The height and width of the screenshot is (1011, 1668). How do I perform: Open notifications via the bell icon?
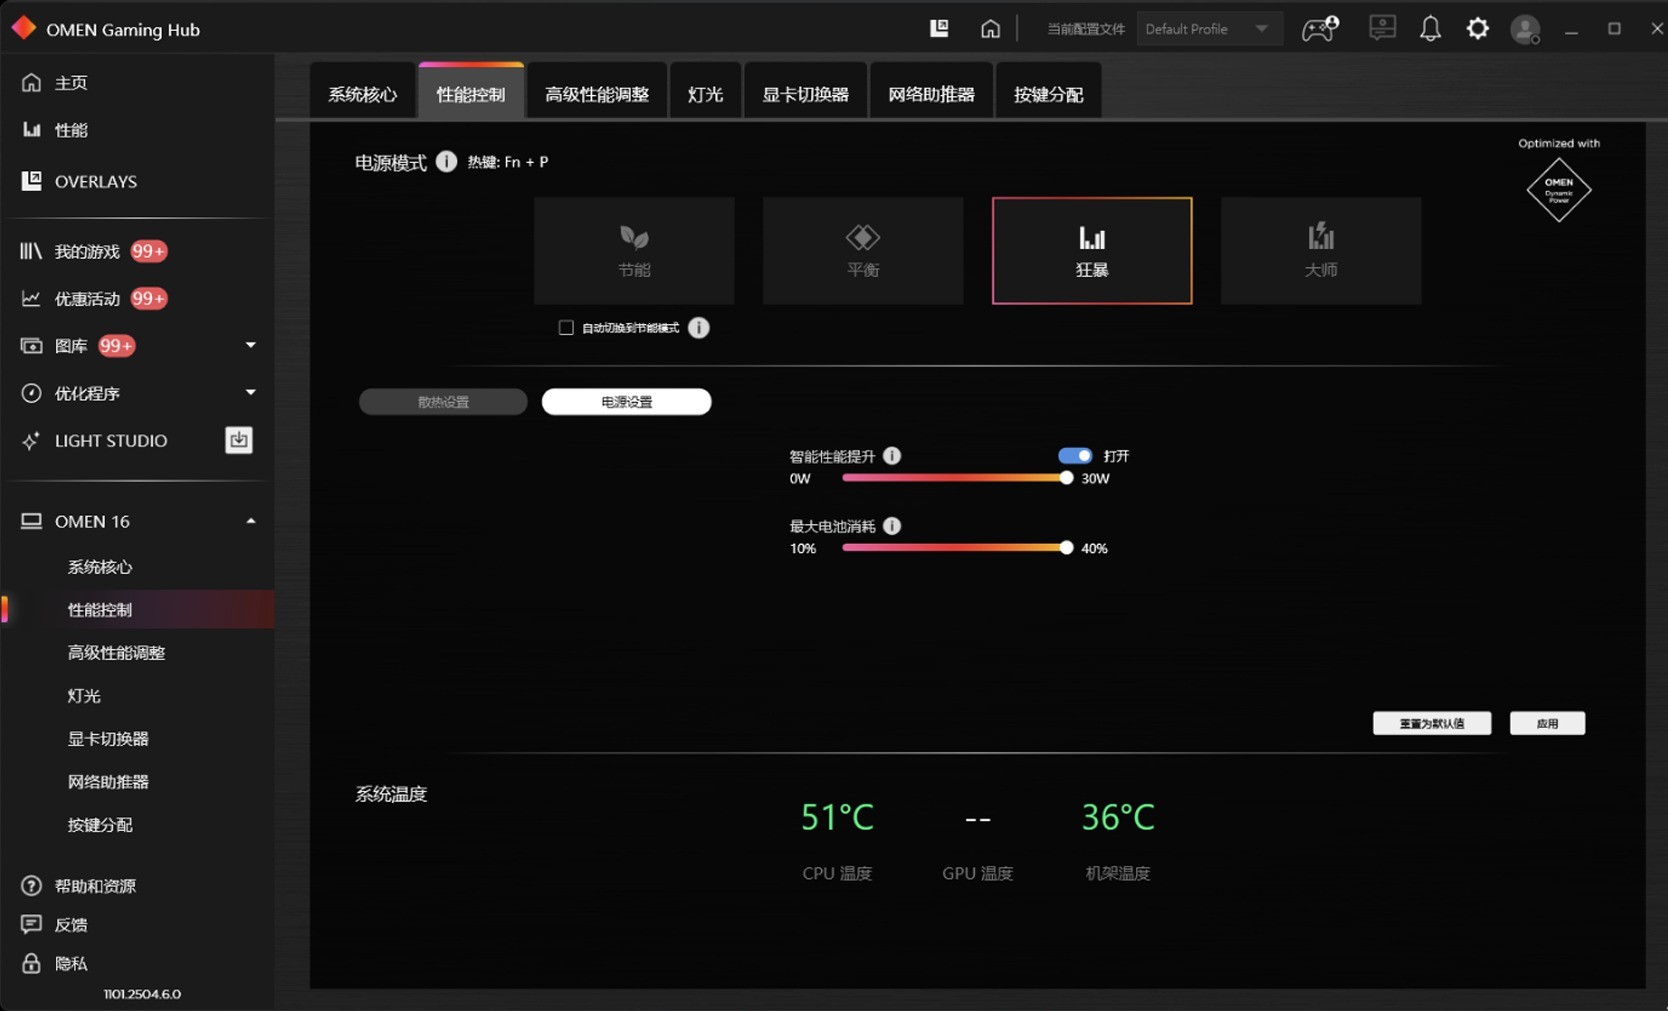point(1430,29)
